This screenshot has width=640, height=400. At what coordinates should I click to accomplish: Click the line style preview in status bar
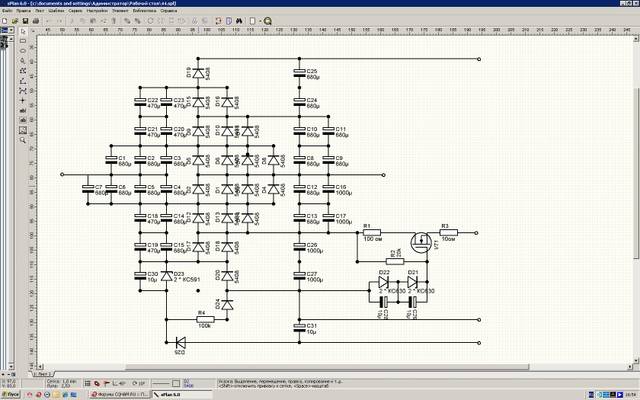160,383
